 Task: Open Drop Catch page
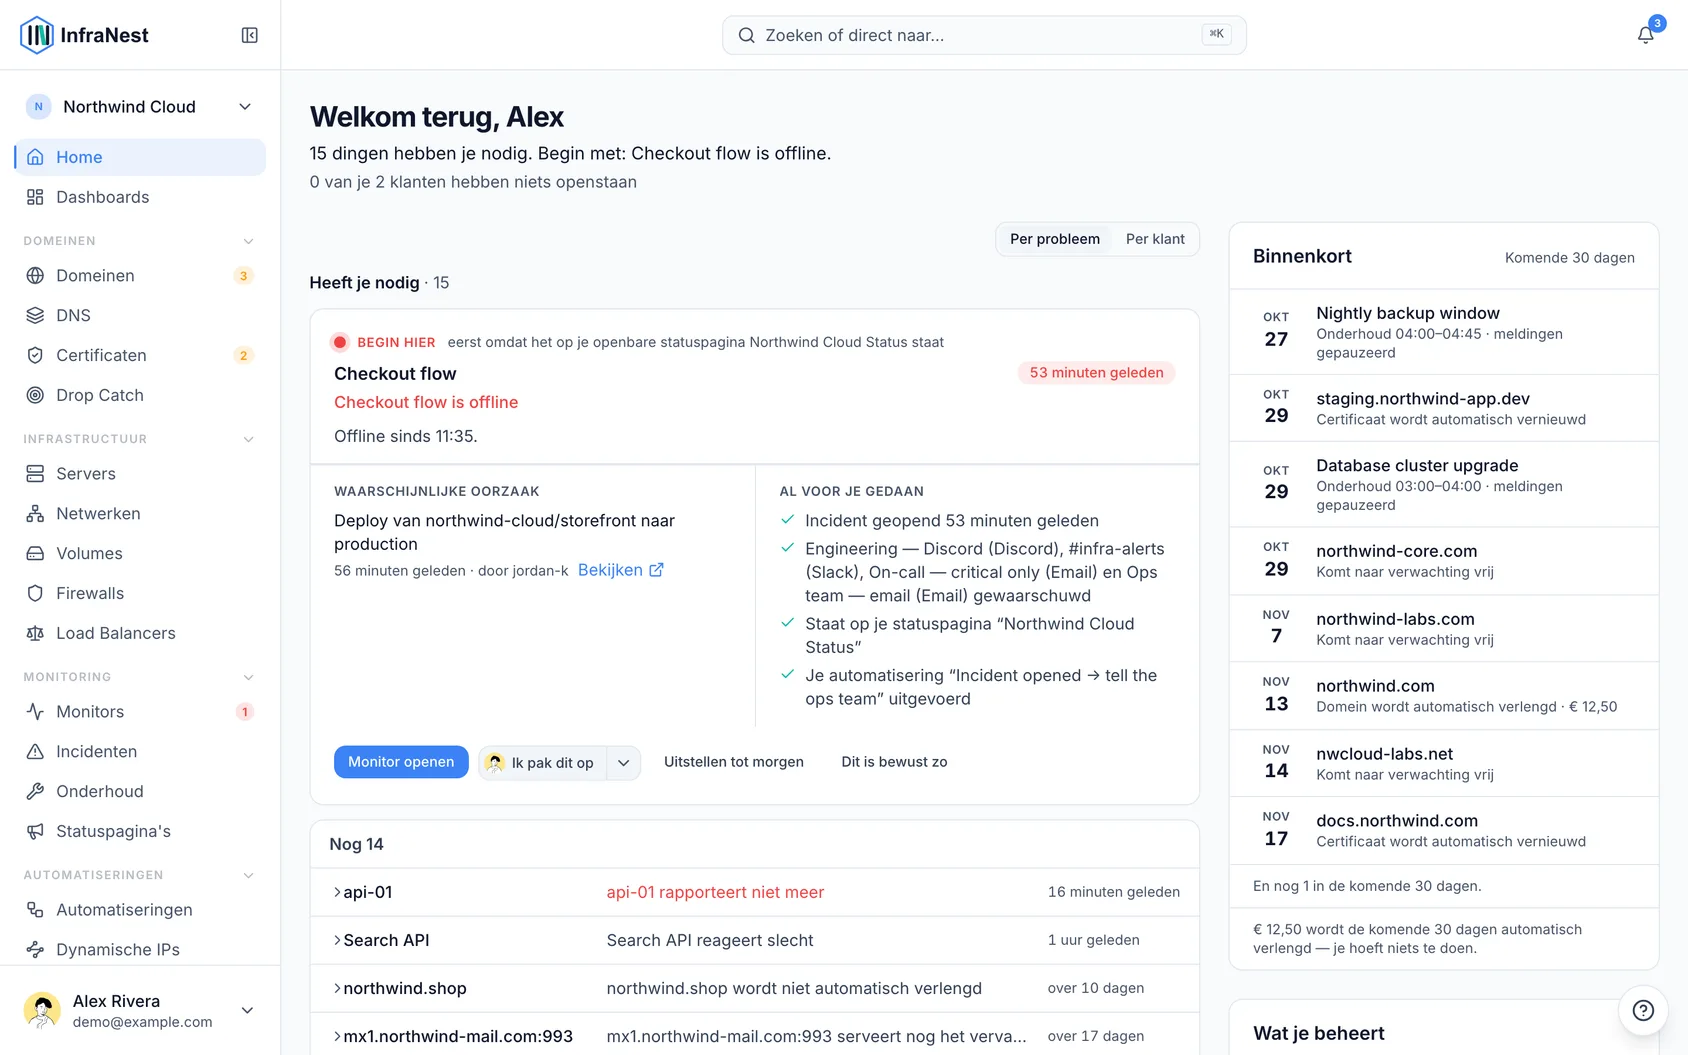(140, 395)
